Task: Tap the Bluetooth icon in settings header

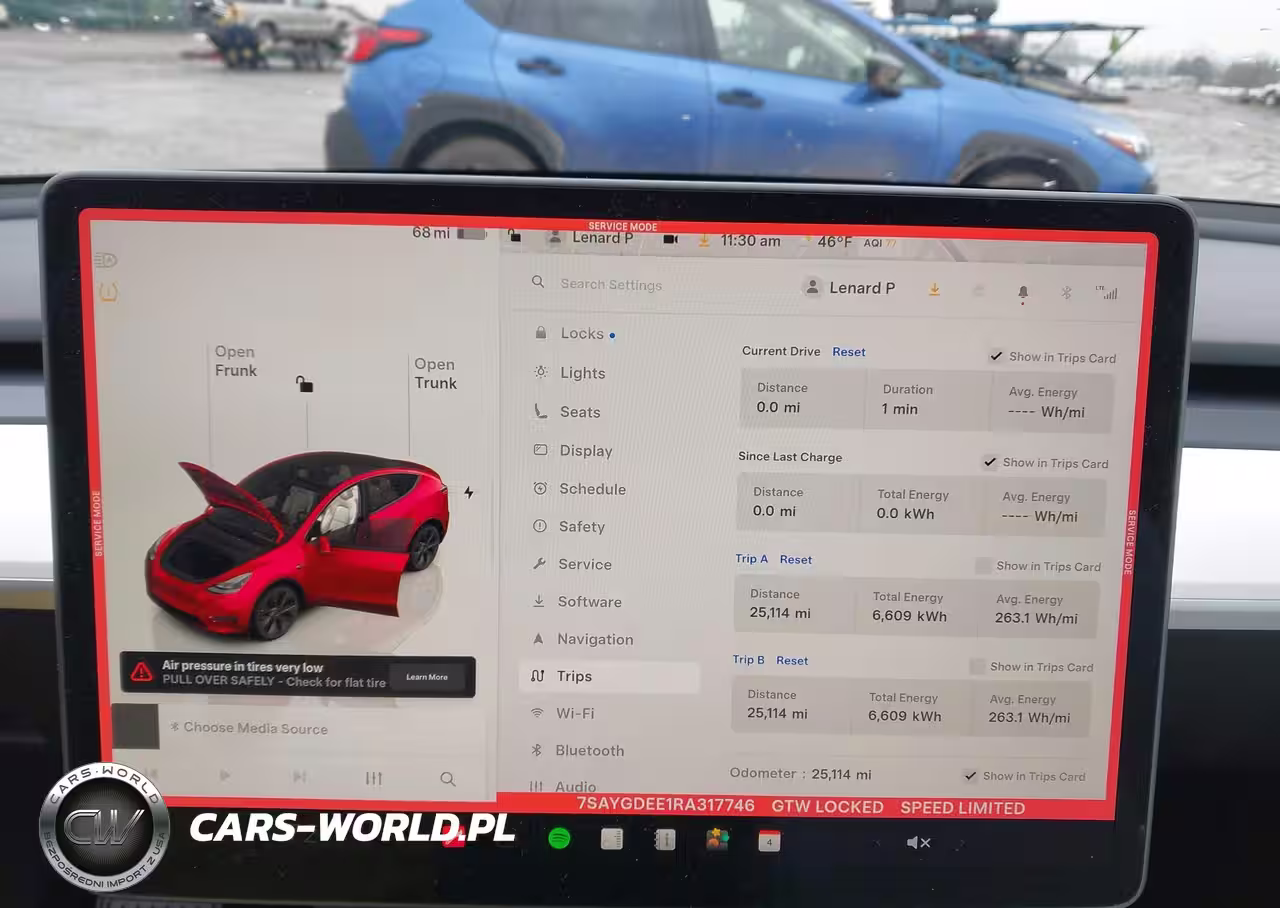Action: 1066,292
